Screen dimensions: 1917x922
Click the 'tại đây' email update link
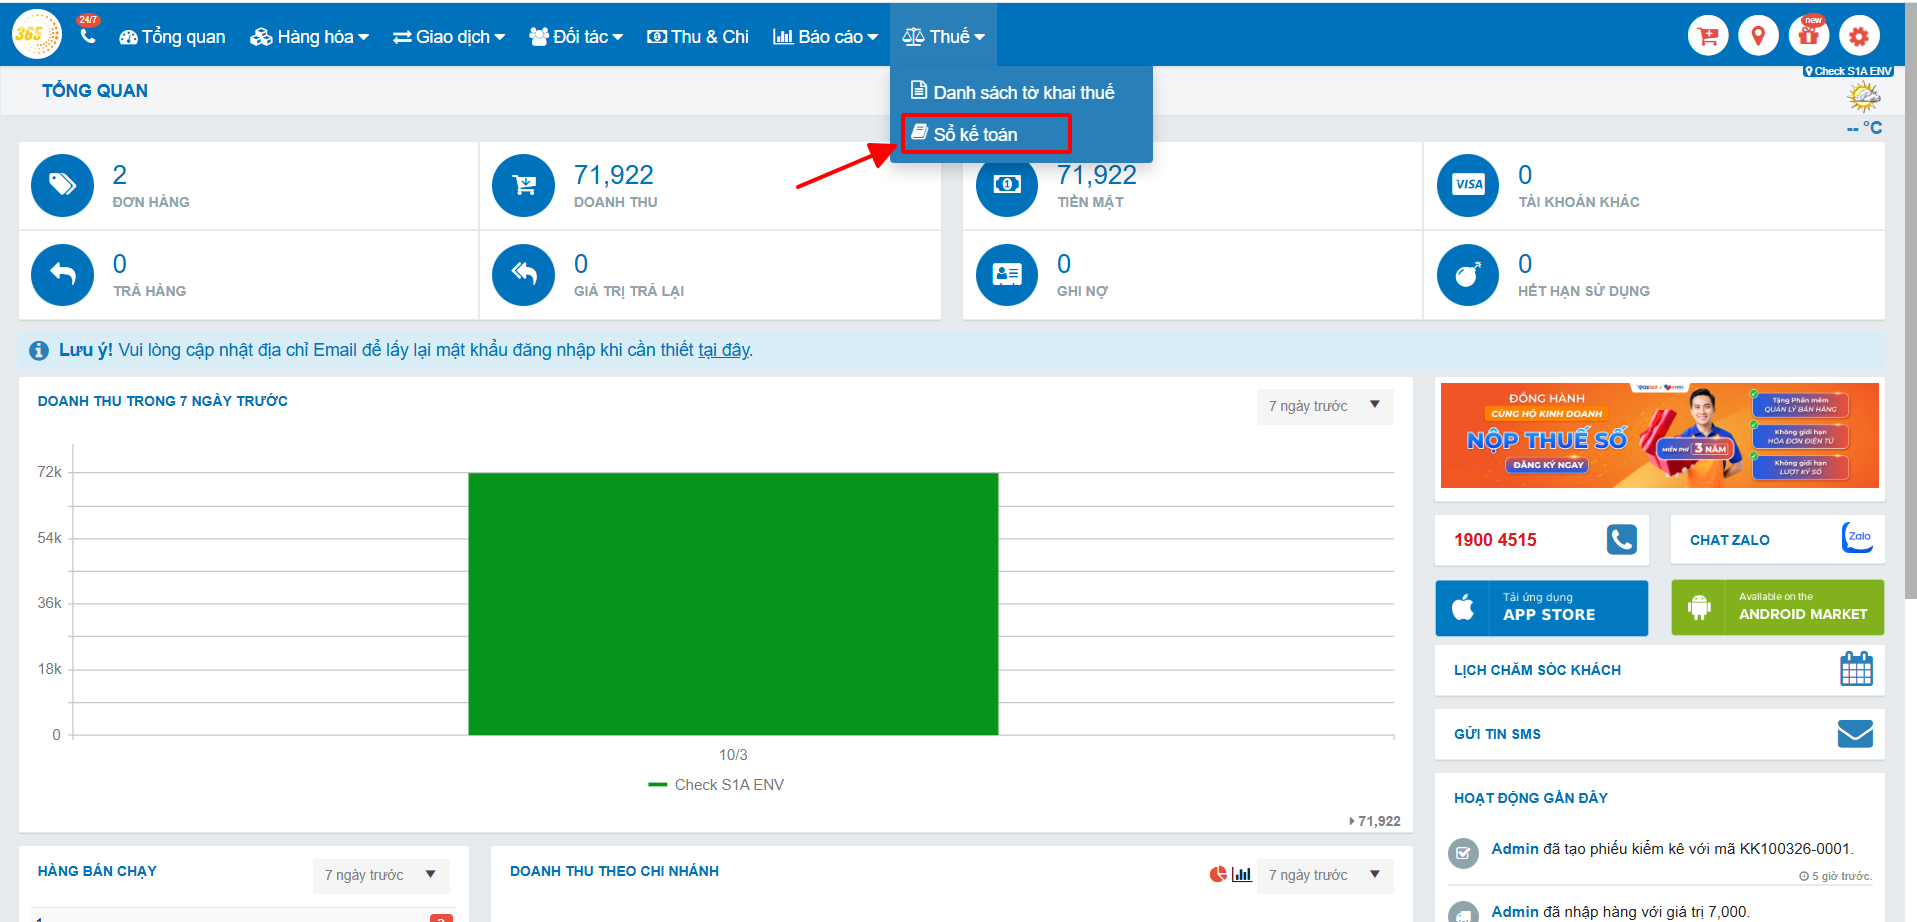(x=724, y=350)
